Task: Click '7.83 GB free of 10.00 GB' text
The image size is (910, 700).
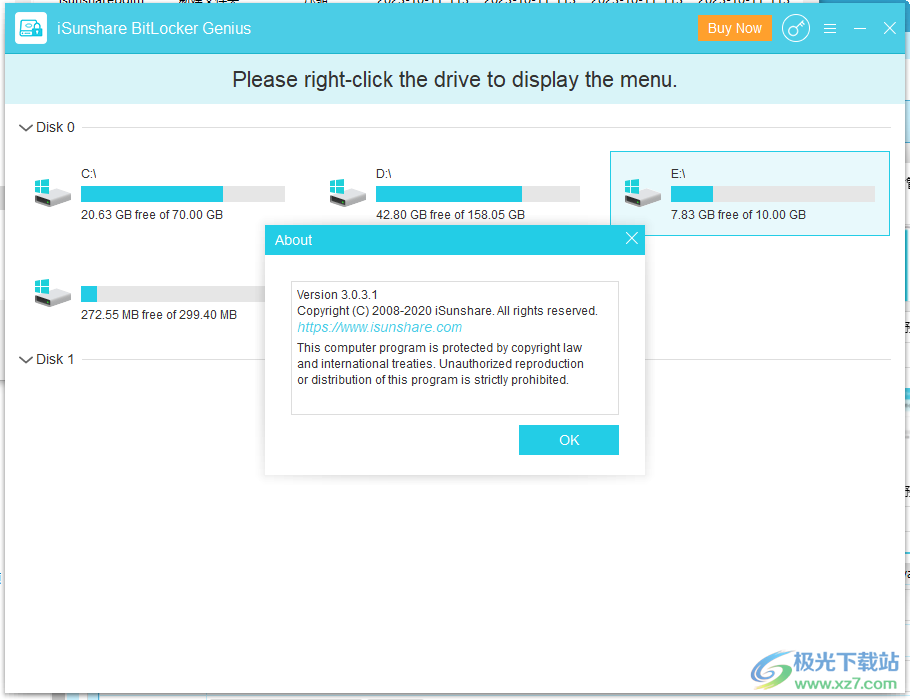Action: 738,215
